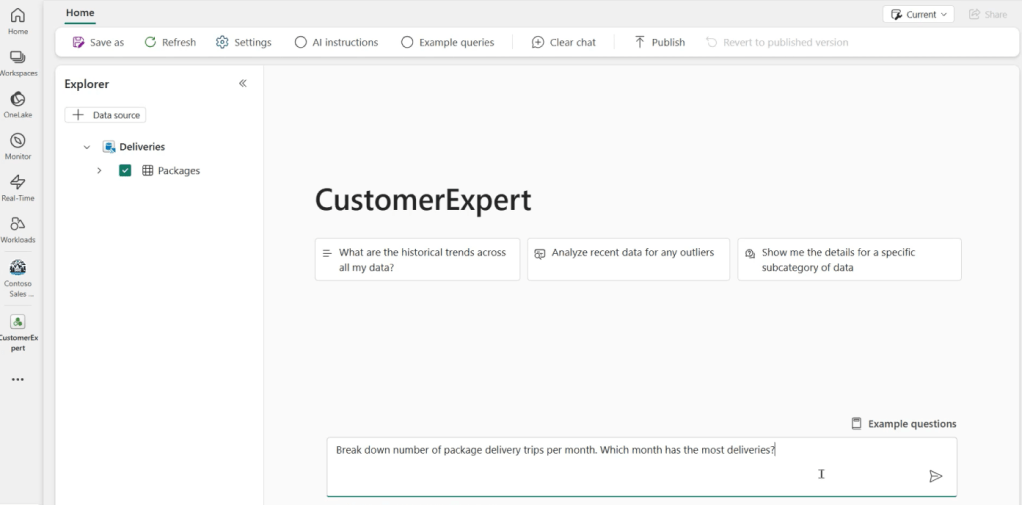Add a new Data source
This screenshot has width=1022, height=505.
click(105, 115)
